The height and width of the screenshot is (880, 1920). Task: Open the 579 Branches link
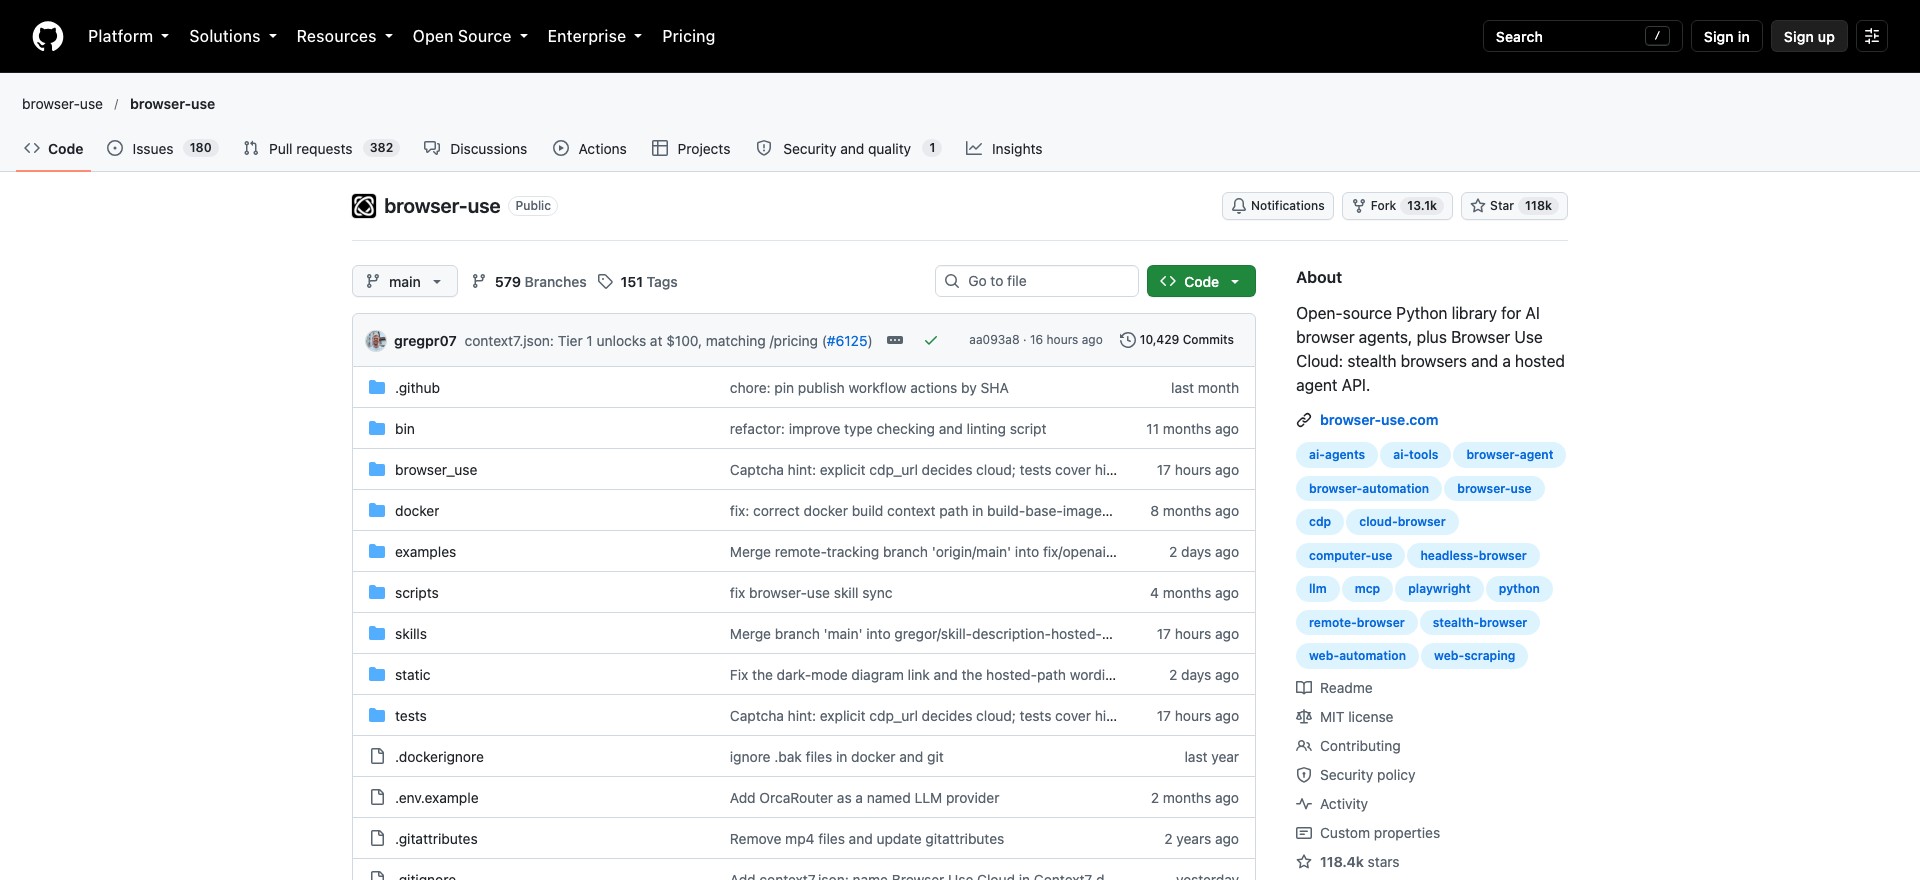coord(529,282)
